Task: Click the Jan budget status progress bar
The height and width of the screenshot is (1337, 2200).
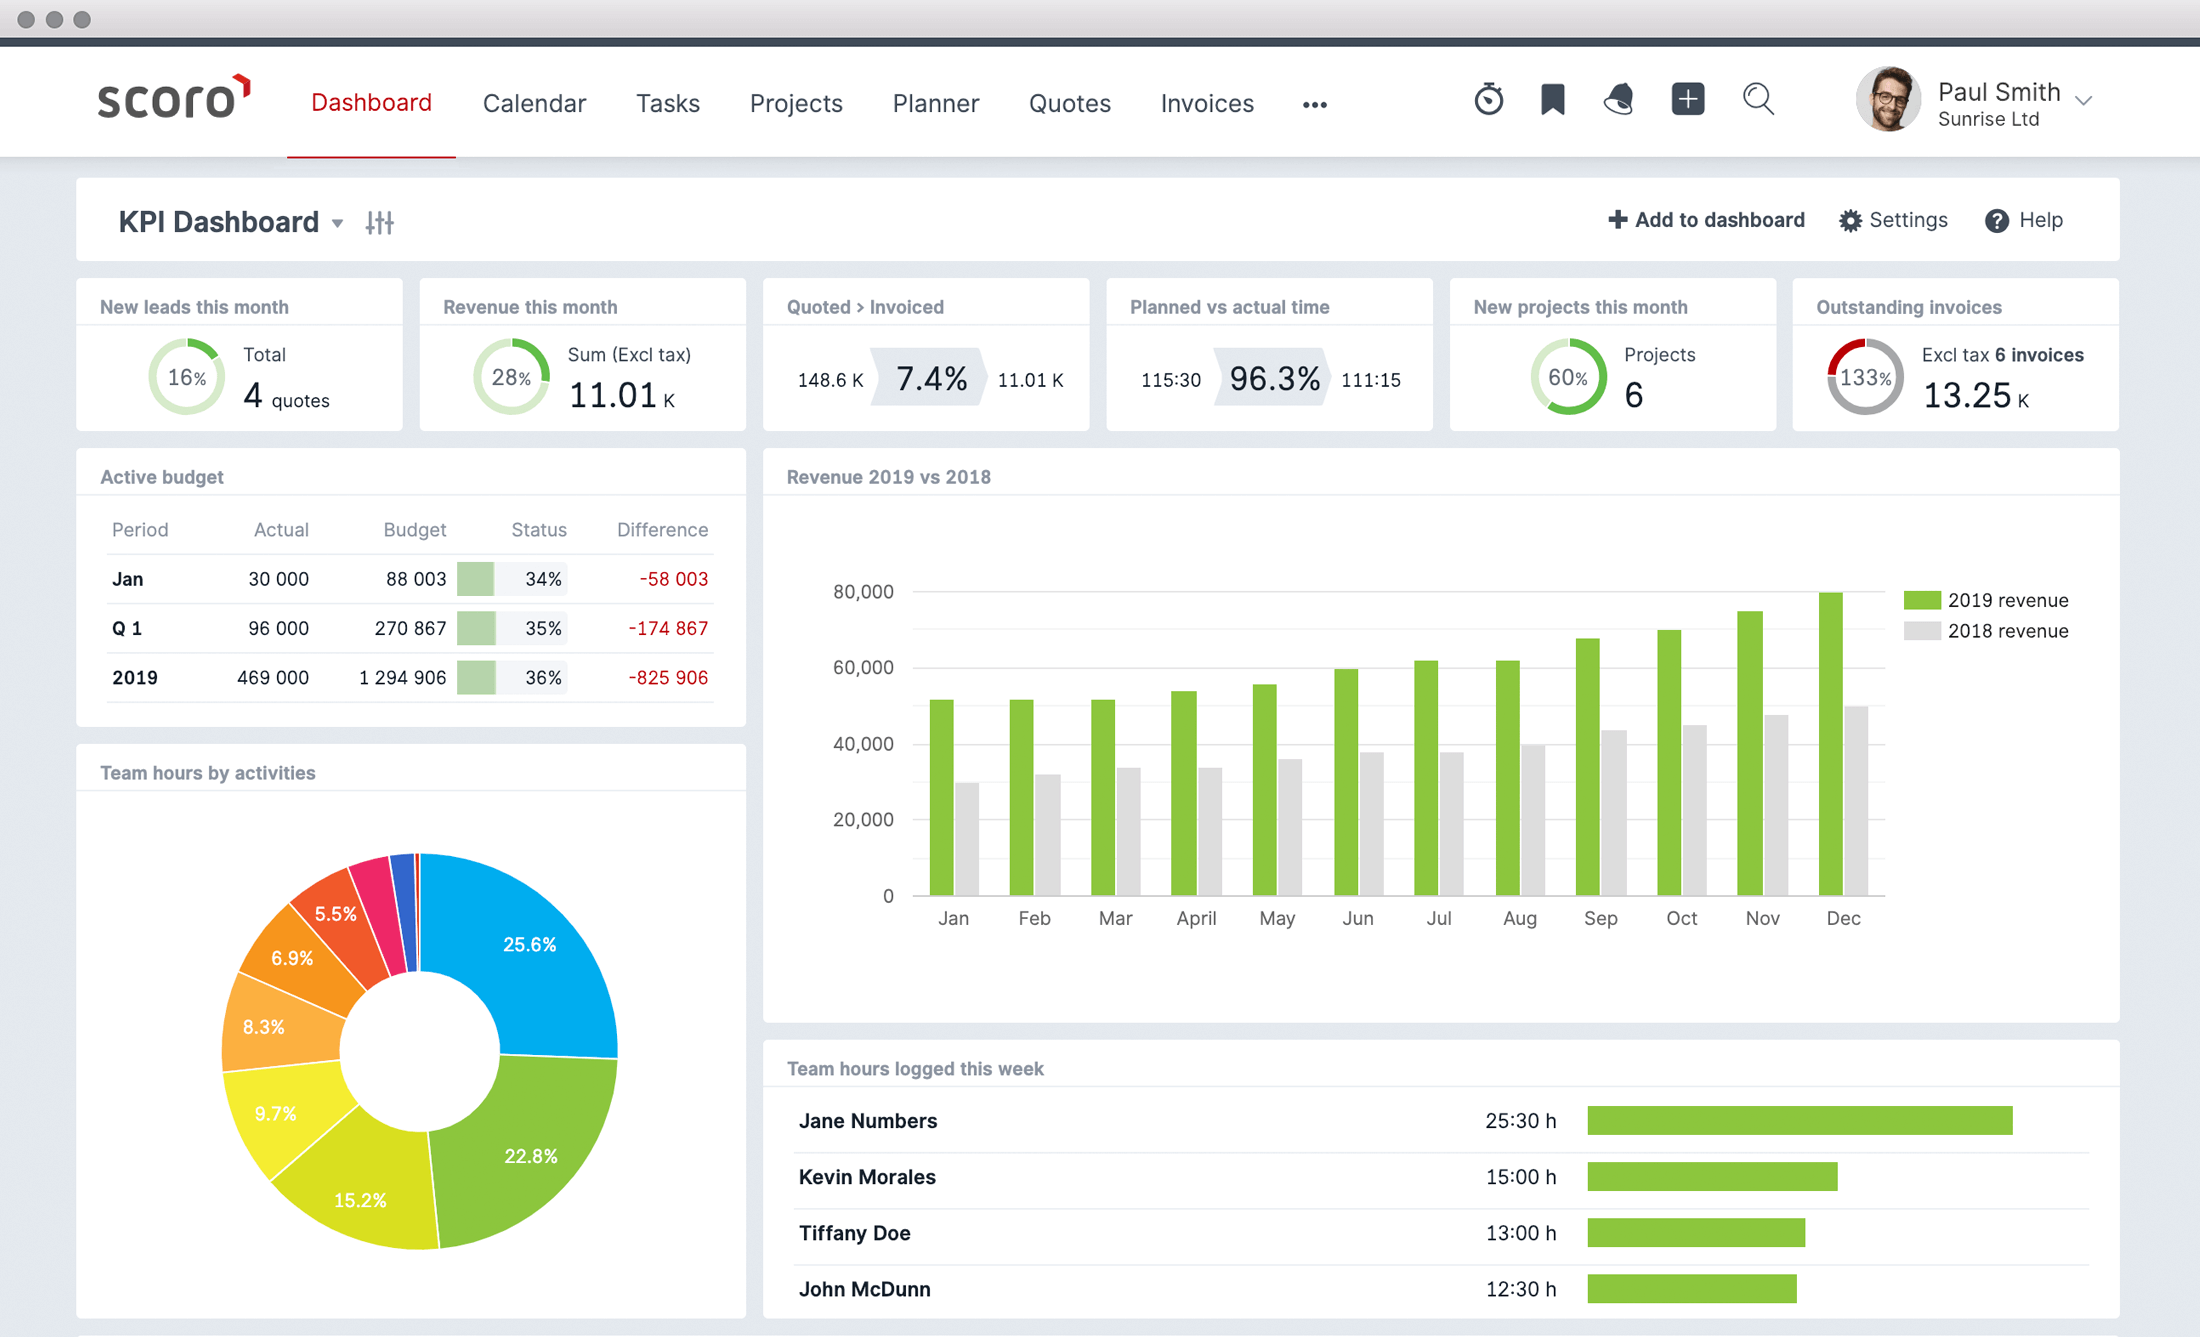Action: (x=511, y=578)
